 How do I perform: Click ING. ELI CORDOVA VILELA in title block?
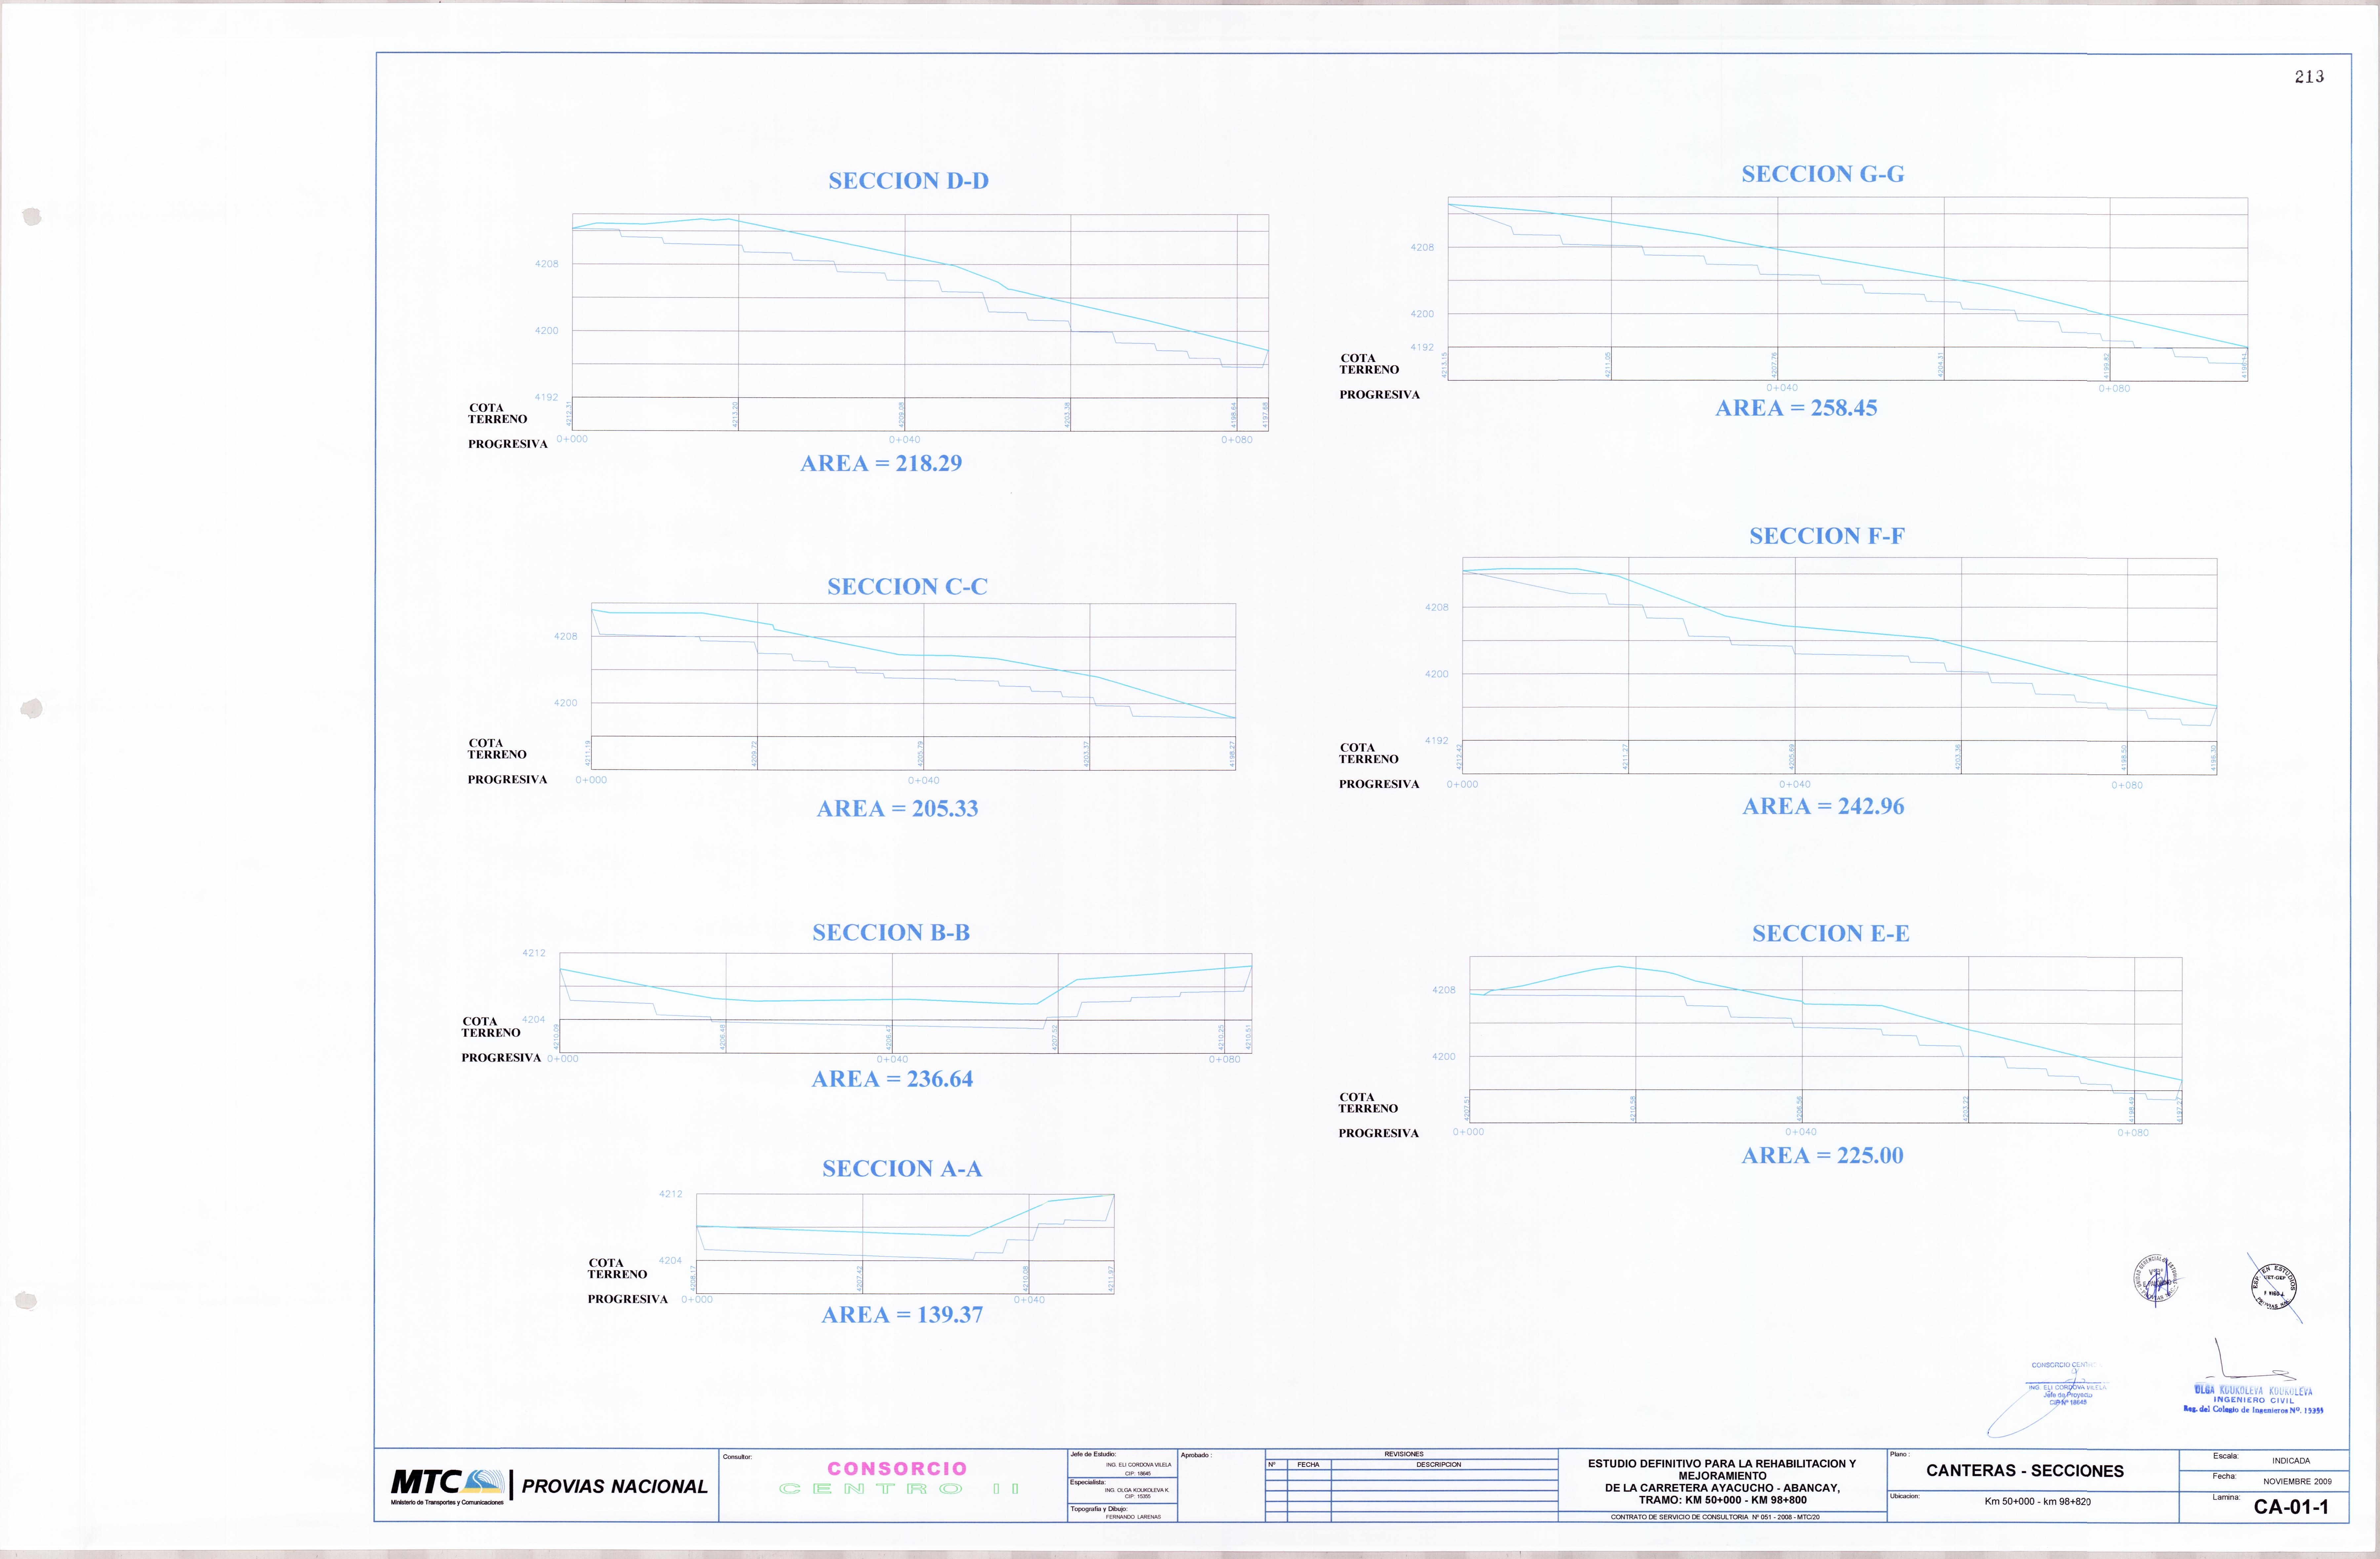pos(1138,1465)
